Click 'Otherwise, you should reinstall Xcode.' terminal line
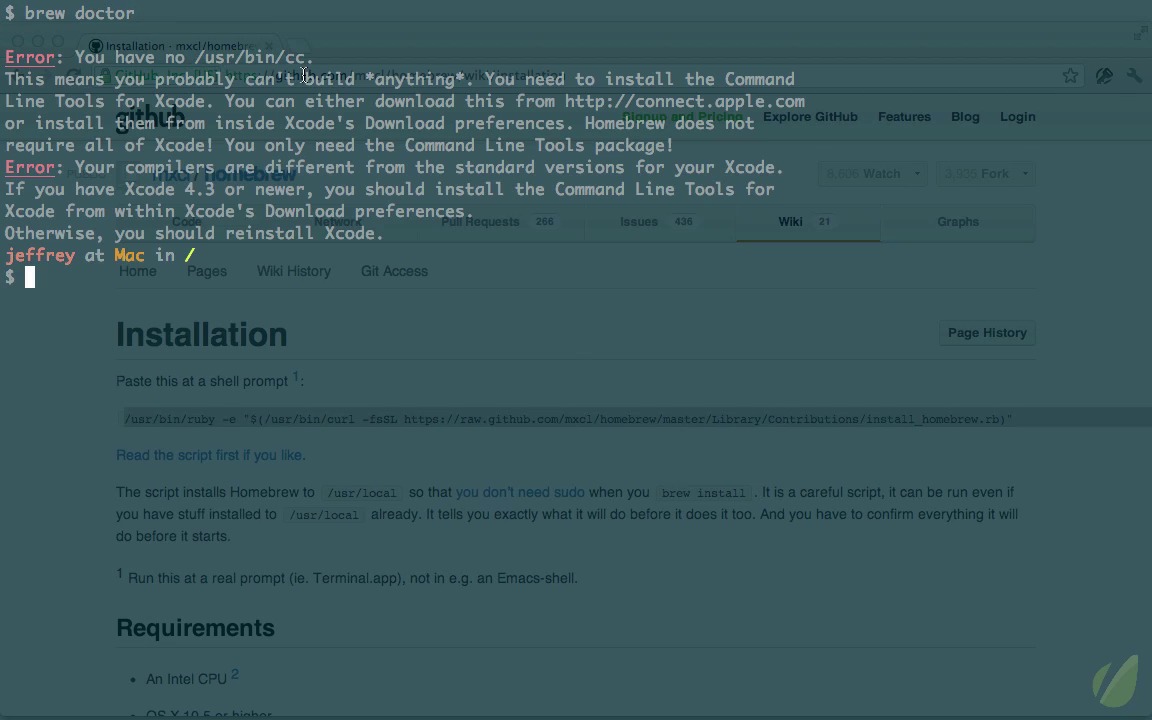1152x720 pixels. tap(194, 234)
